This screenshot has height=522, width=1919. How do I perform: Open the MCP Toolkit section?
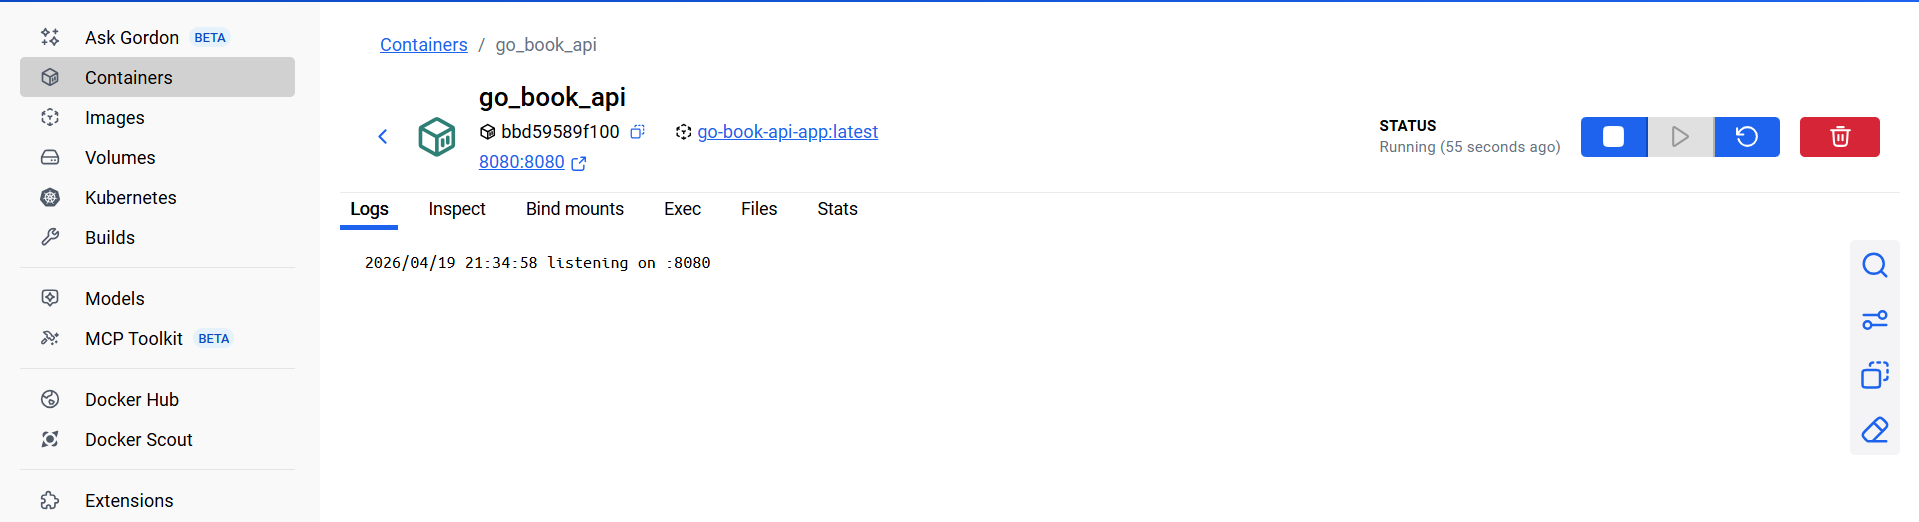[x=134, y=339]
